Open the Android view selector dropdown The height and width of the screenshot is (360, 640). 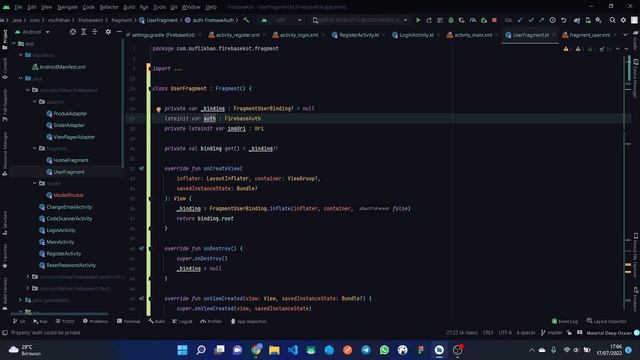coord(32,32)
